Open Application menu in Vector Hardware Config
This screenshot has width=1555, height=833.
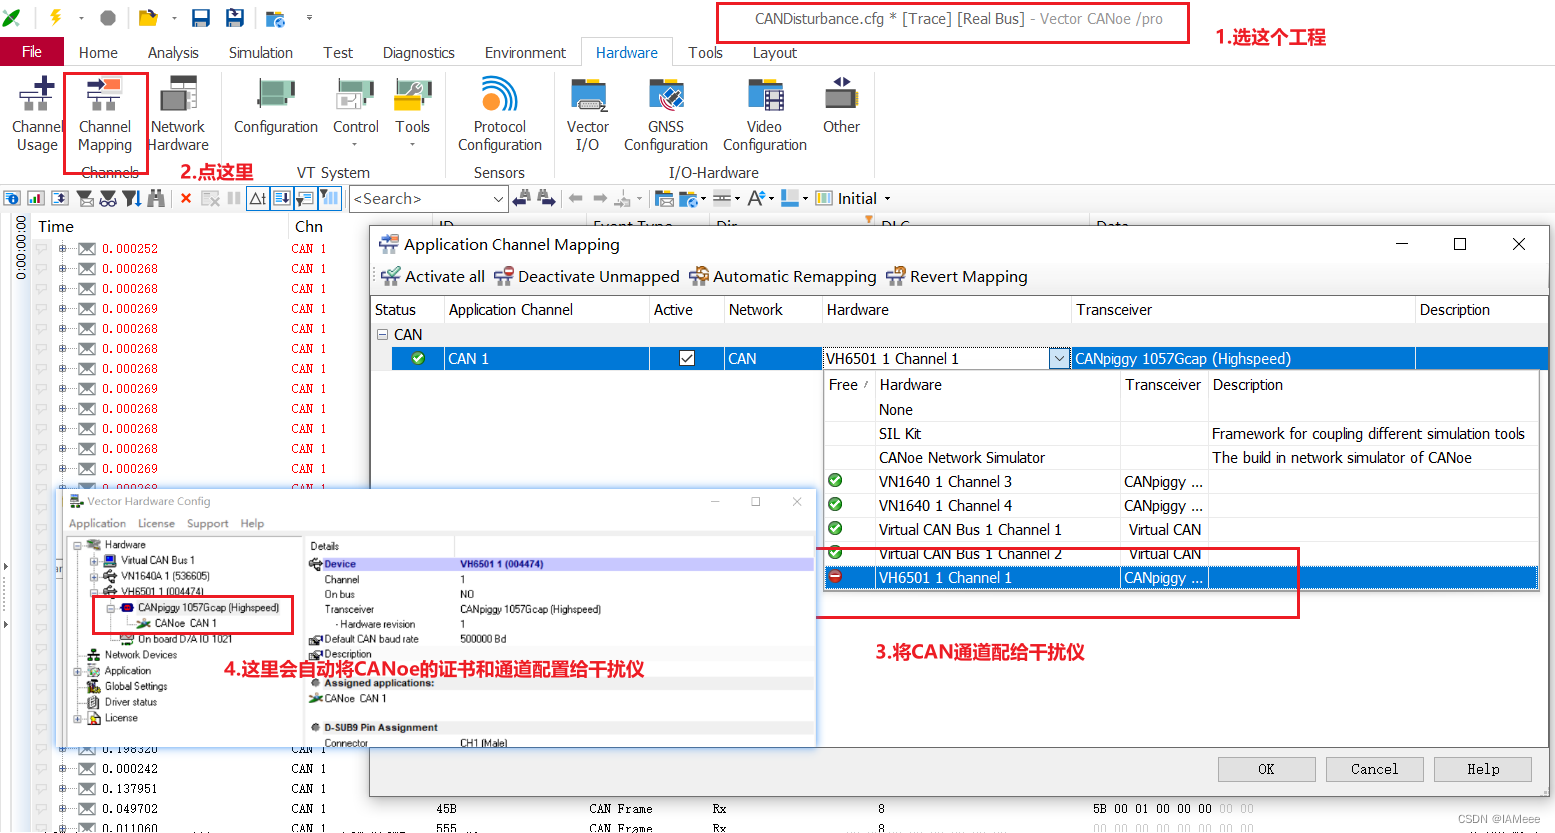(x=97, y=523)
